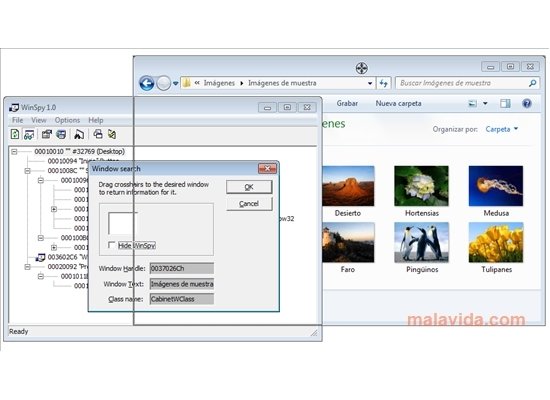The height and width of the screenshot is (400, 550).
Task: Select the Tulipanes thumbnail
Action: tap(496, 242)
